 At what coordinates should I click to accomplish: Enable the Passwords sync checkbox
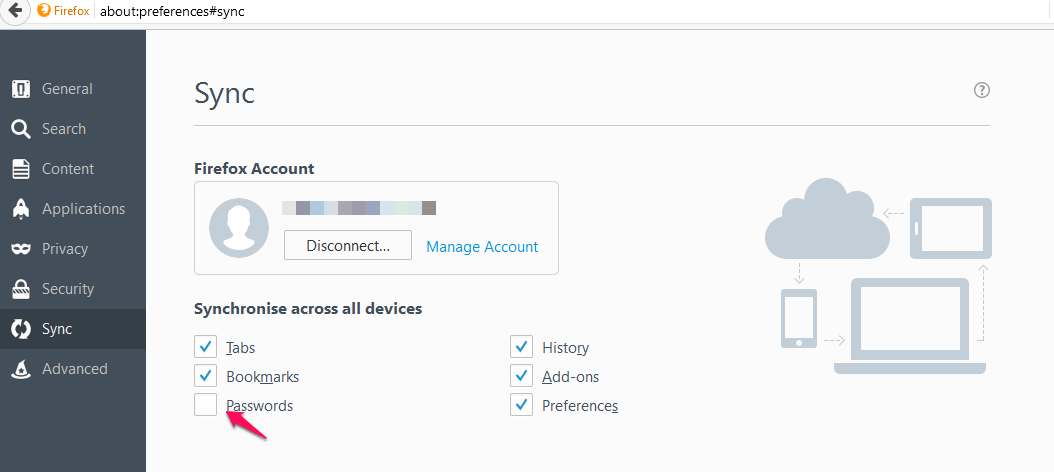206,405
